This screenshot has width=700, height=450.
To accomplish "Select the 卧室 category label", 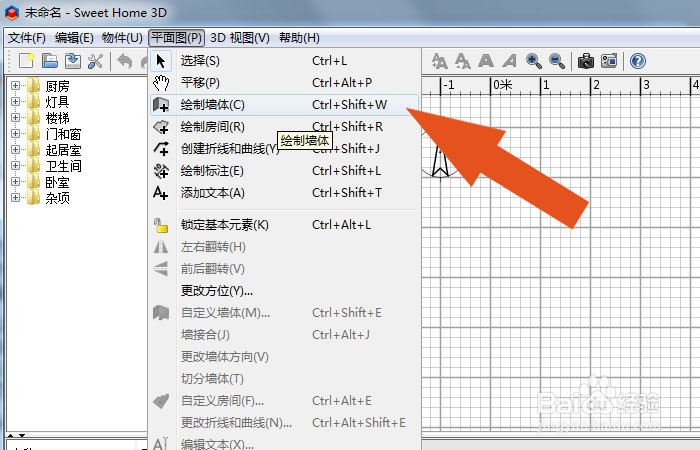I will tap(58, 182).
